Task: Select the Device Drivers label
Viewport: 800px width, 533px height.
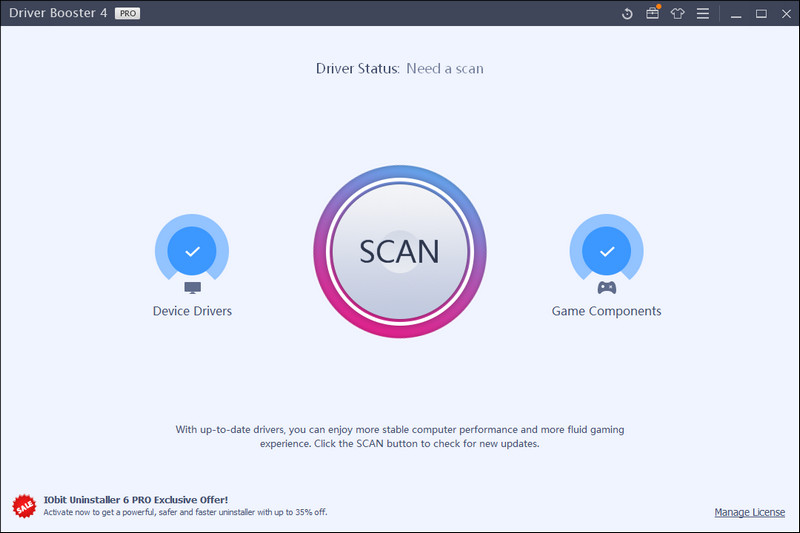Action: point(192,311)
